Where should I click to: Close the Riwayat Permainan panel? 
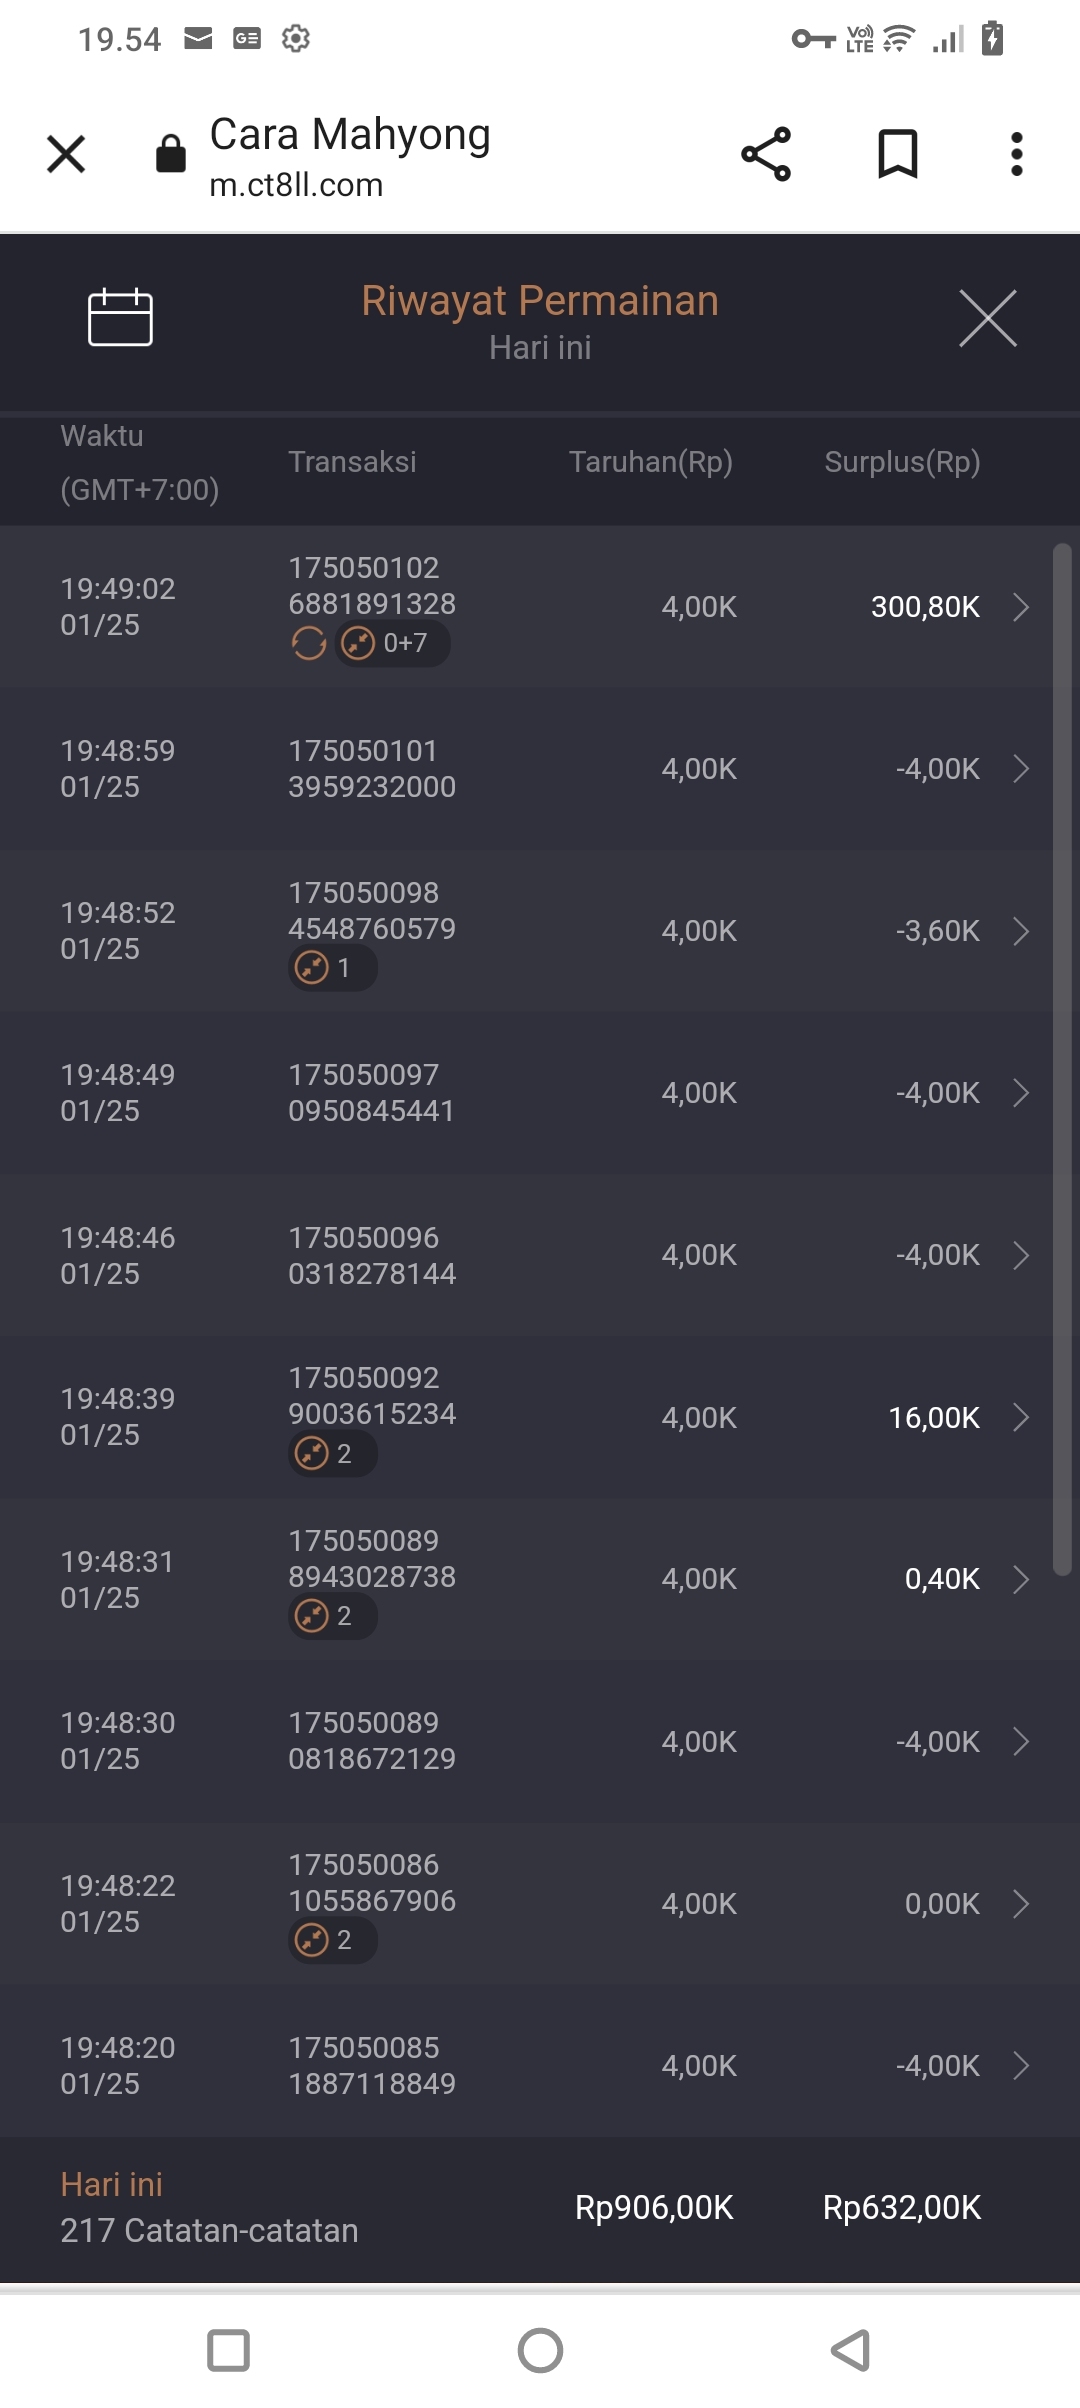(987, 319)
